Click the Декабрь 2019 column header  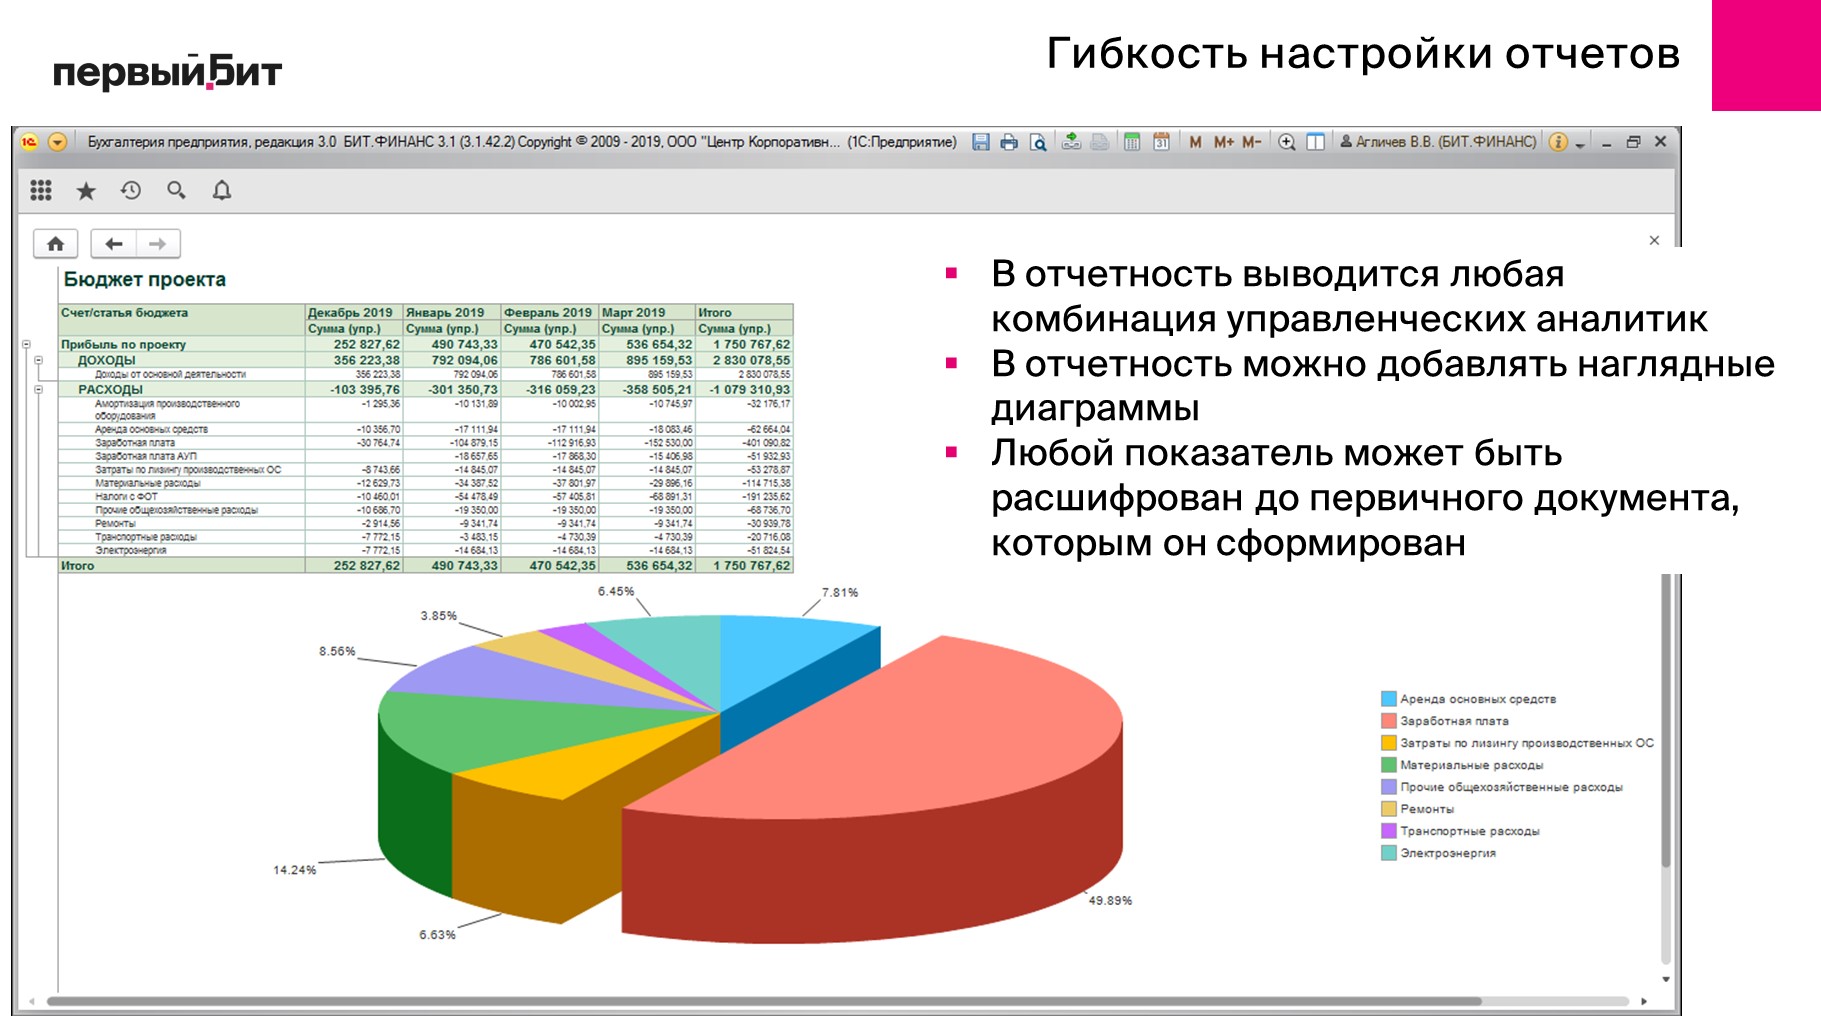(353, 312)
